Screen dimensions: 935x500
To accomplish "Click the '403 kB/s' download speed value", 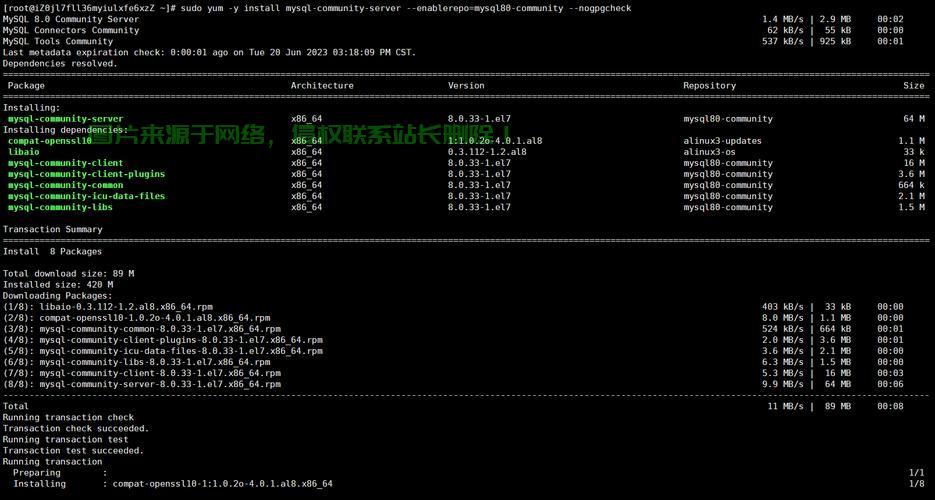I will (x=783, y=307).
